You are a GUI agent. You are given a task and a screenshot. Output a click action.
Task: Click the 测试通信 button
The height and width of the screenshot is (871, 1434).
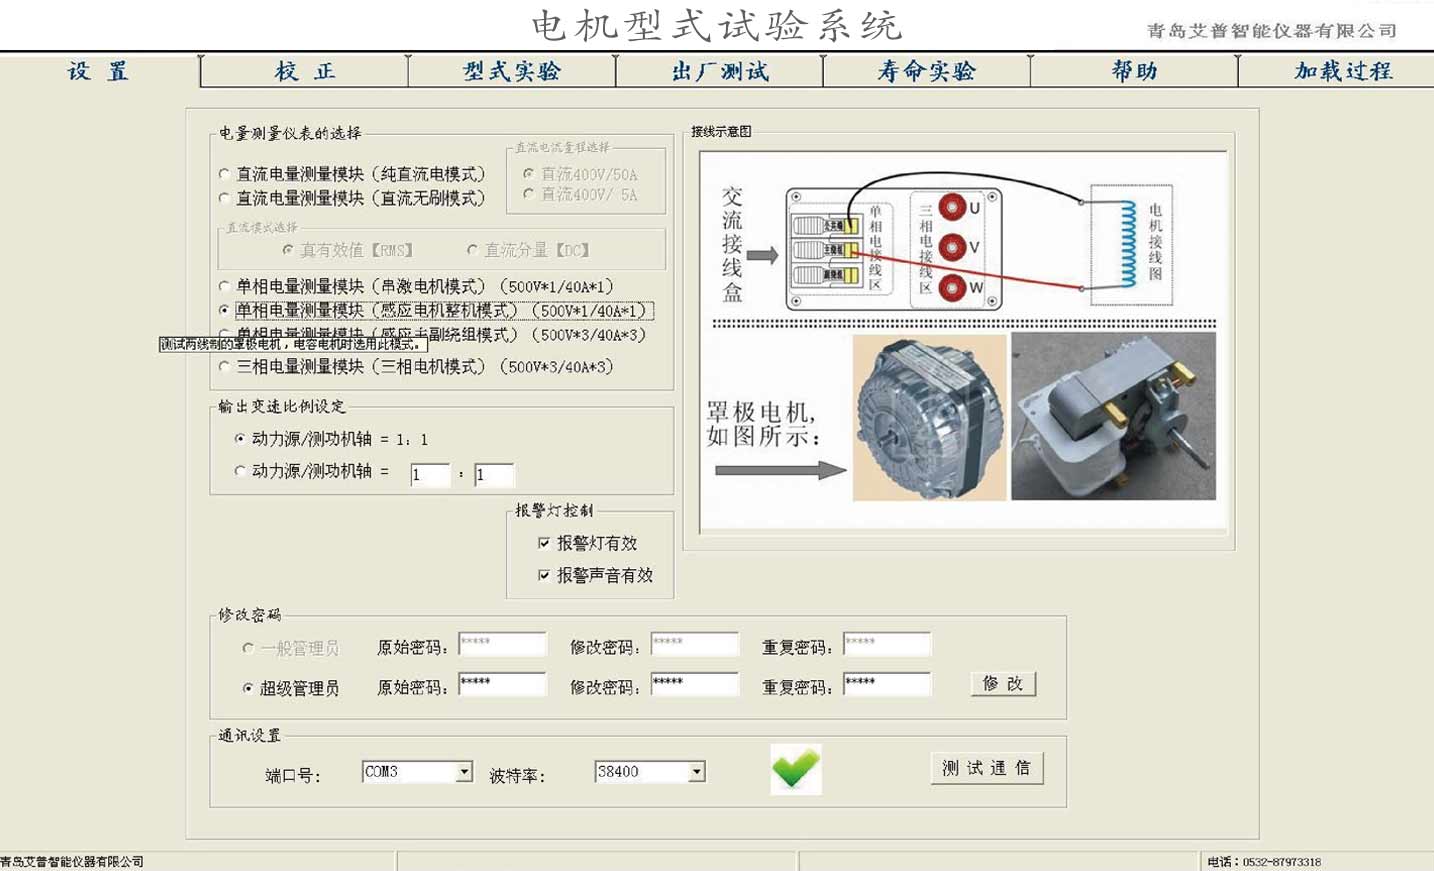[x=986, y=768]
